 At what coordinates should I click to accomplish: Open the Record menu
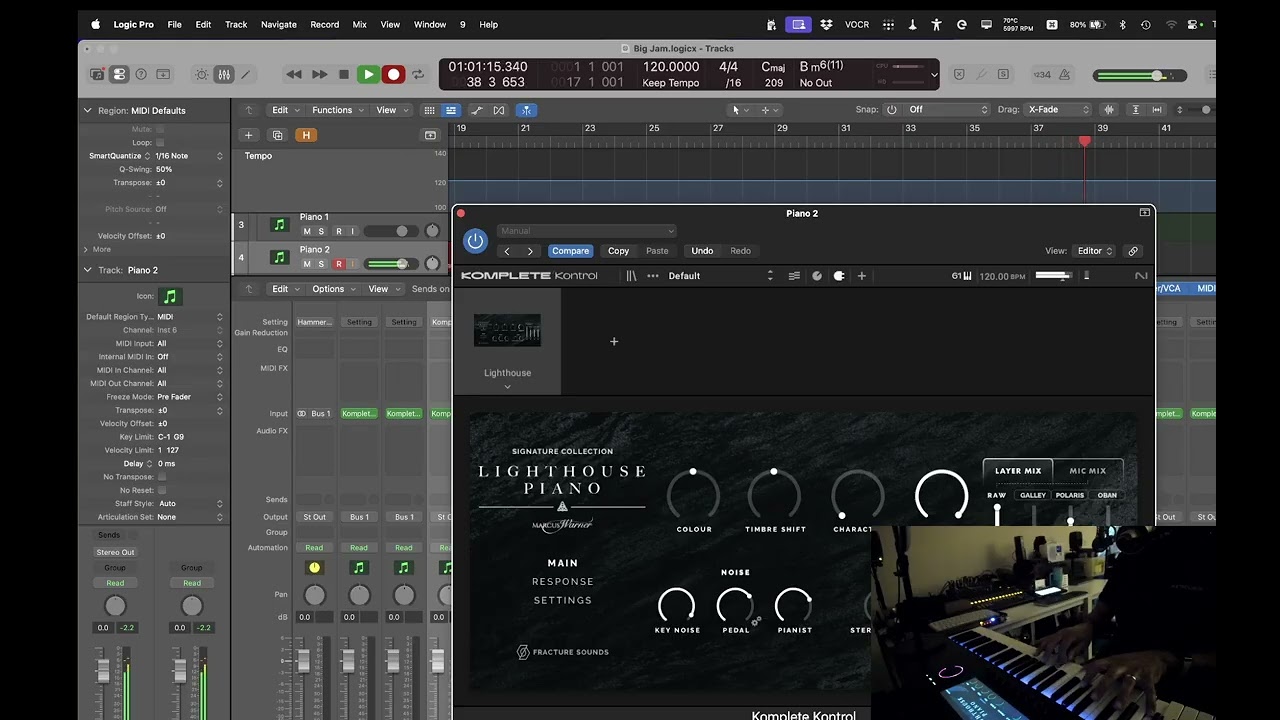tap(324, 24)
